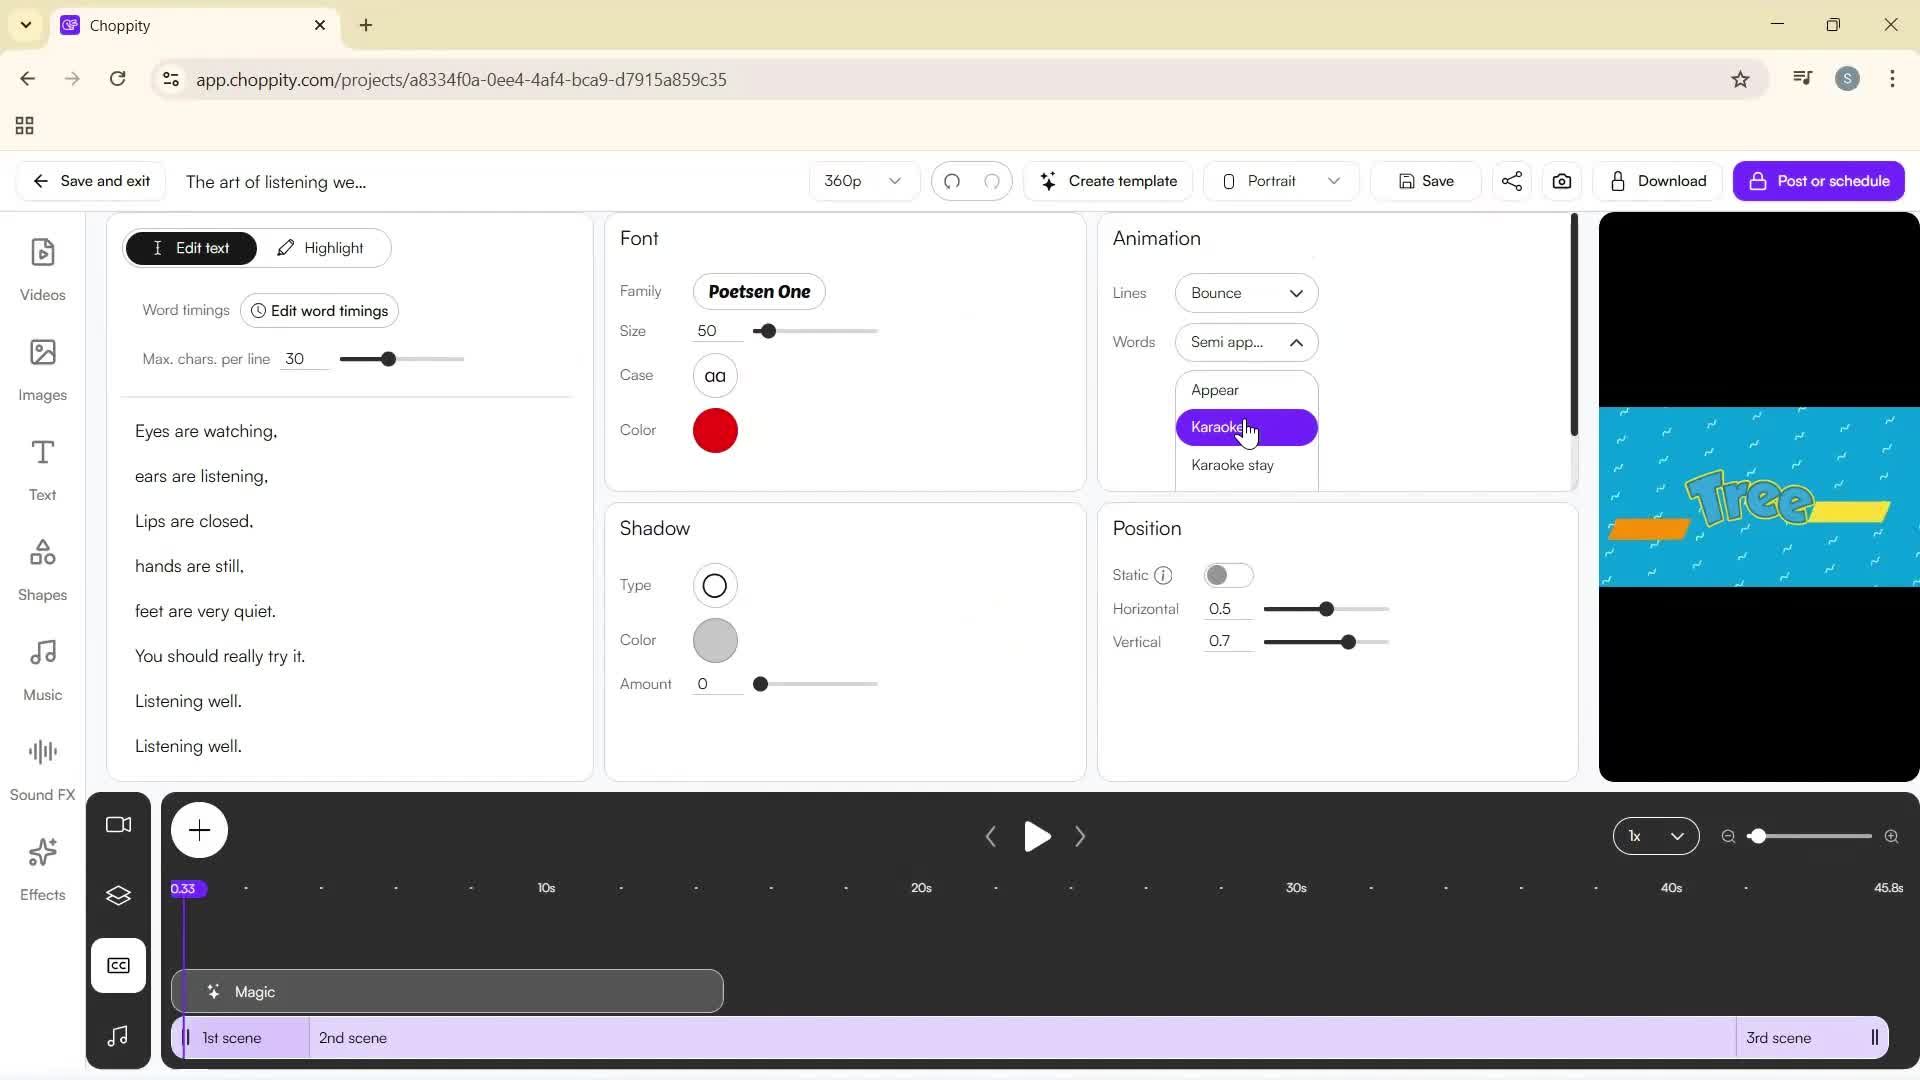Choose the circle shadow type option
This screenshot has width=1920, height=1080.
point(714,586)
